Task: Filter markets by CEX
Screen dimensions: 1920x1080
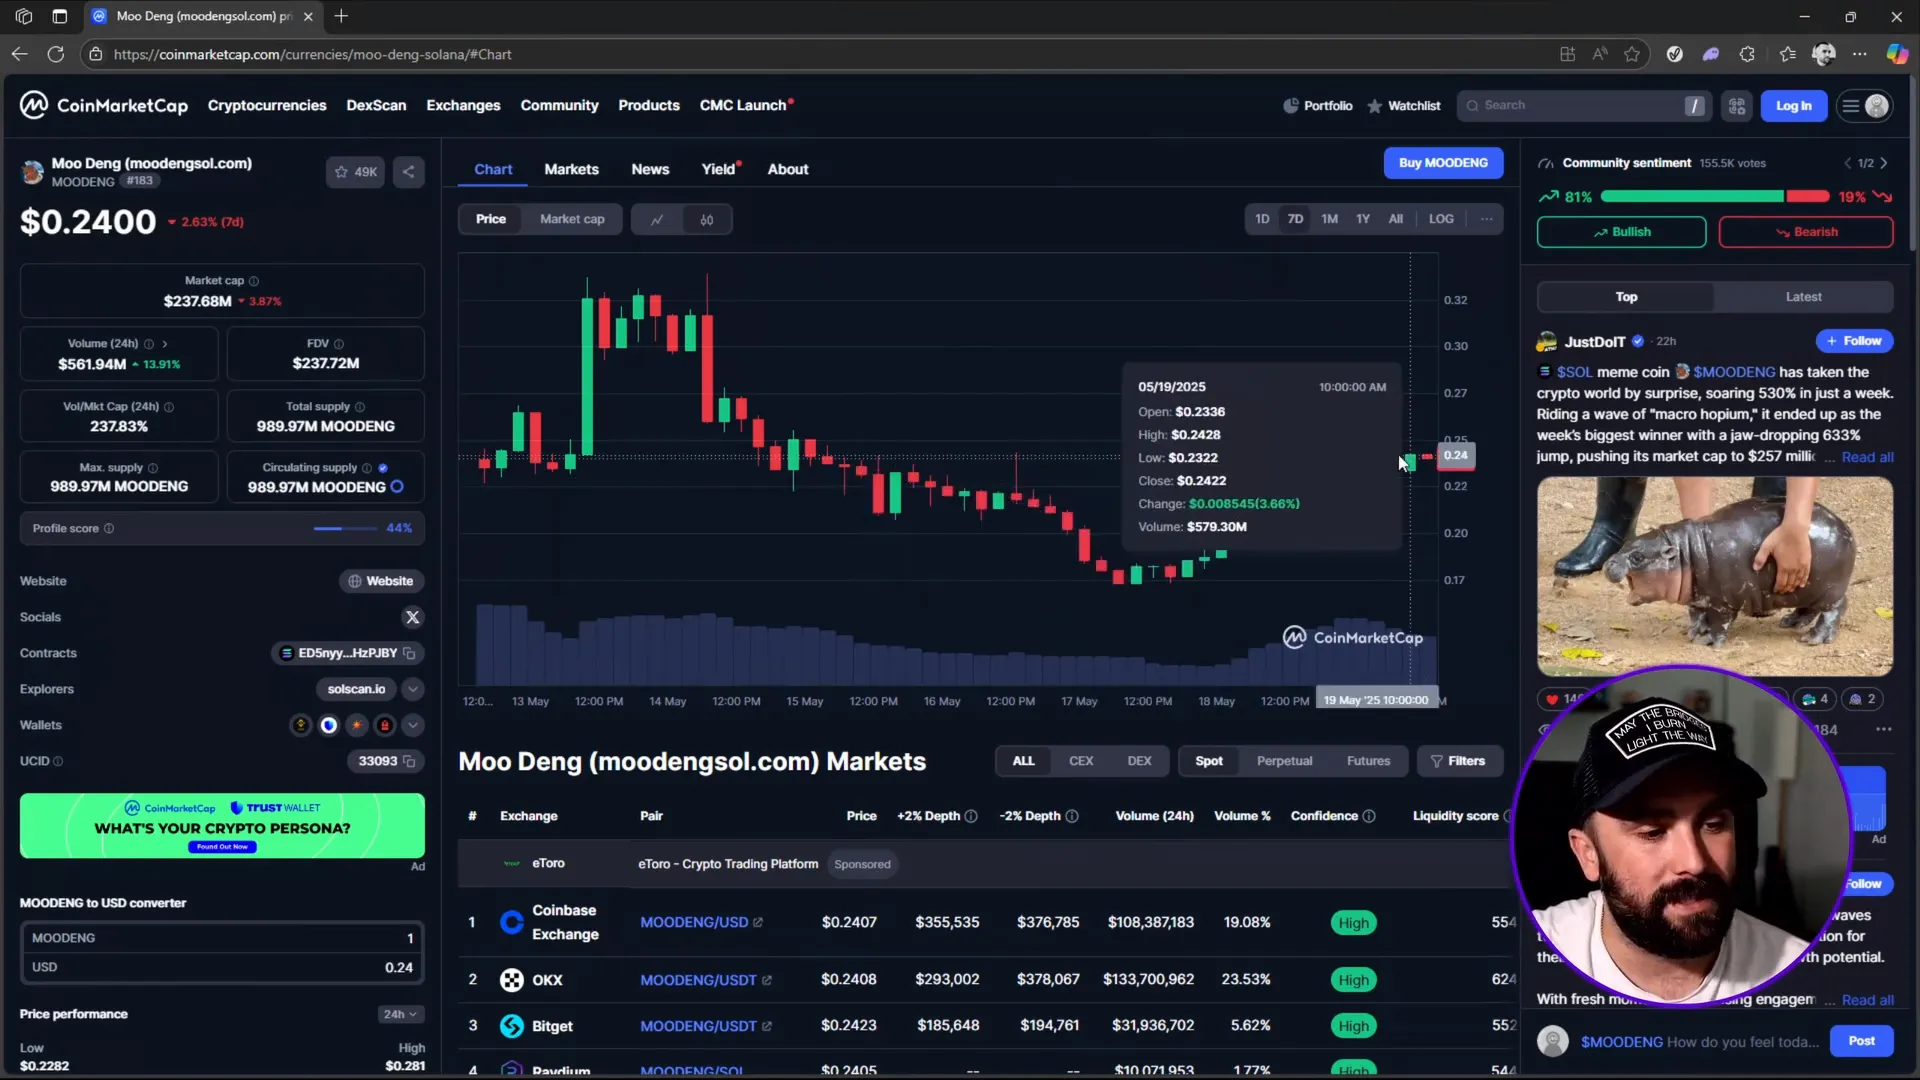Action: [x=1081, y=761]
